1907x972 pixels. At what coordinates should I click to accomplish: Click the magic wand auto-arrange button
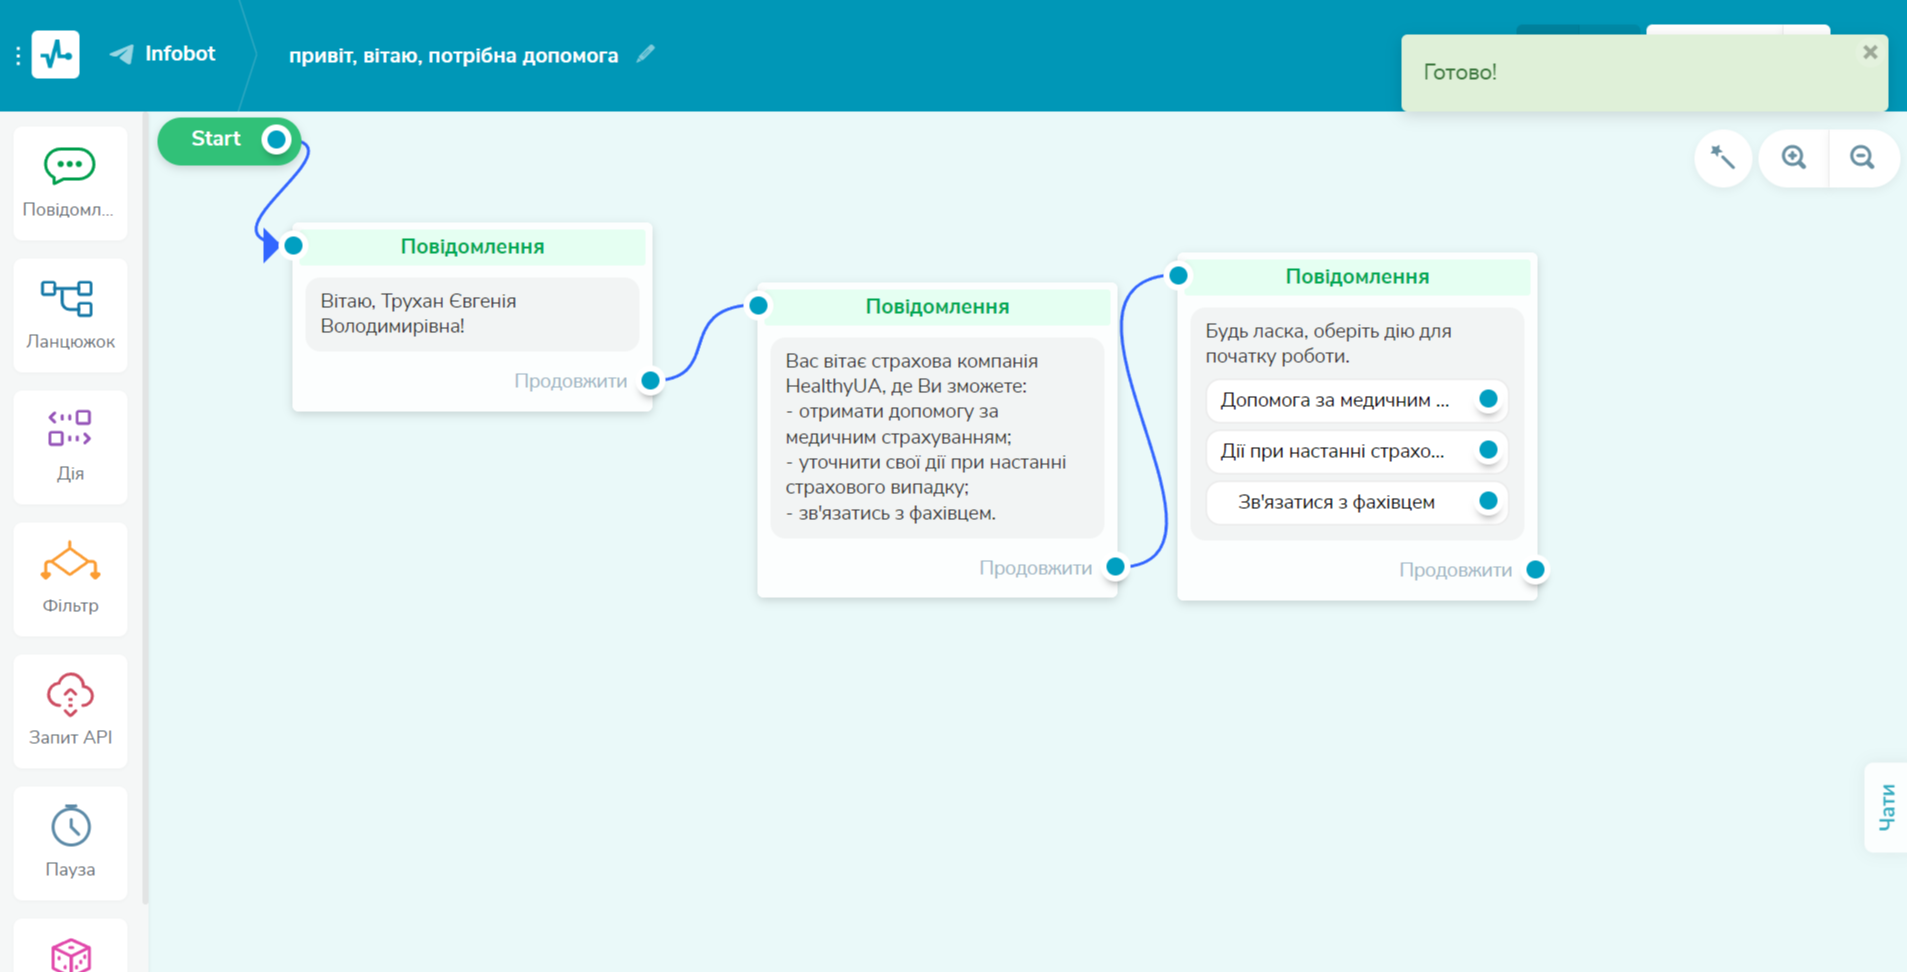[x=1723, y=158]
